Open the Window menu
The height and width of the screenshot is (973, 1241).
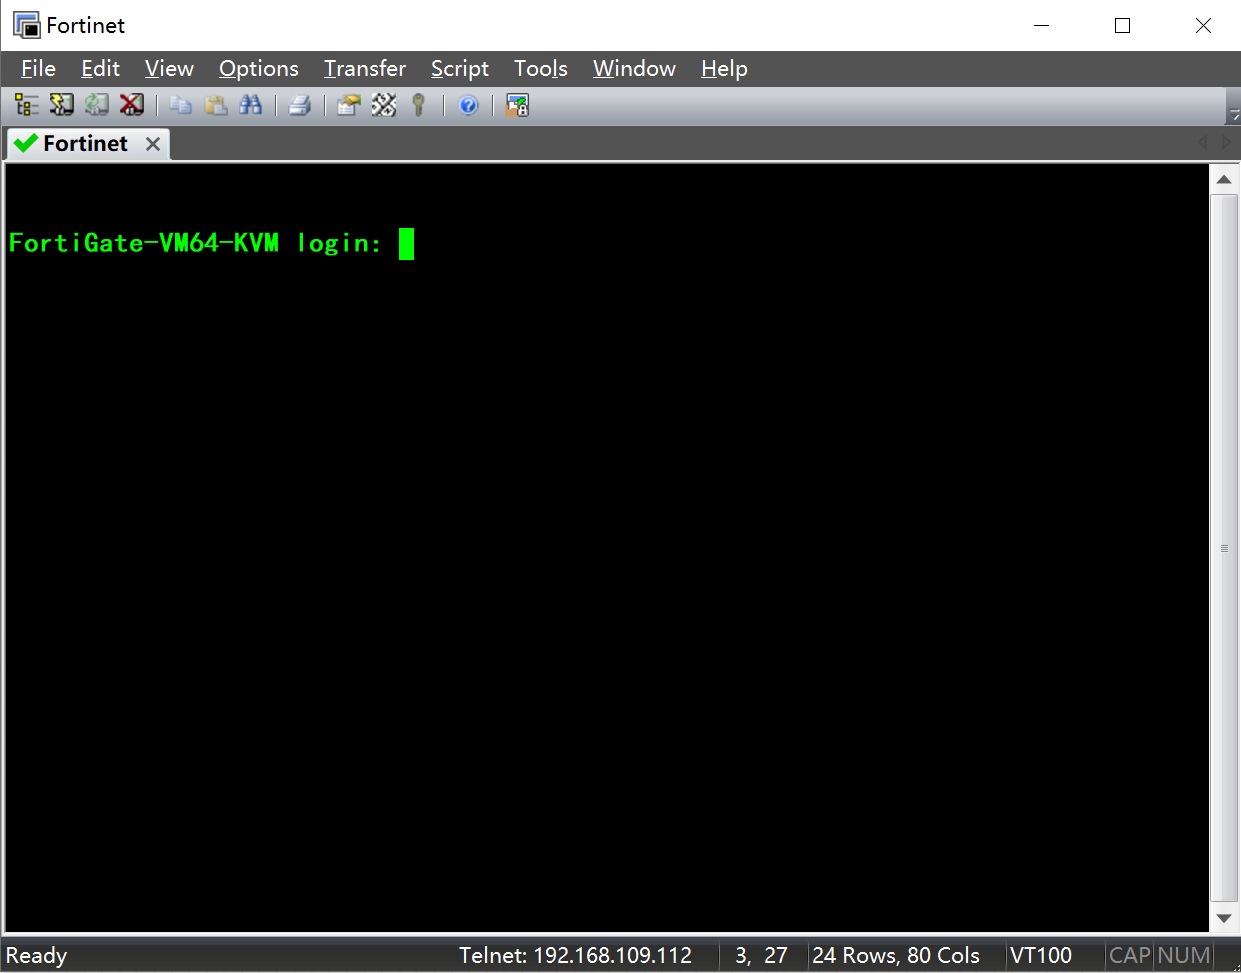click(x=634, y=68)
